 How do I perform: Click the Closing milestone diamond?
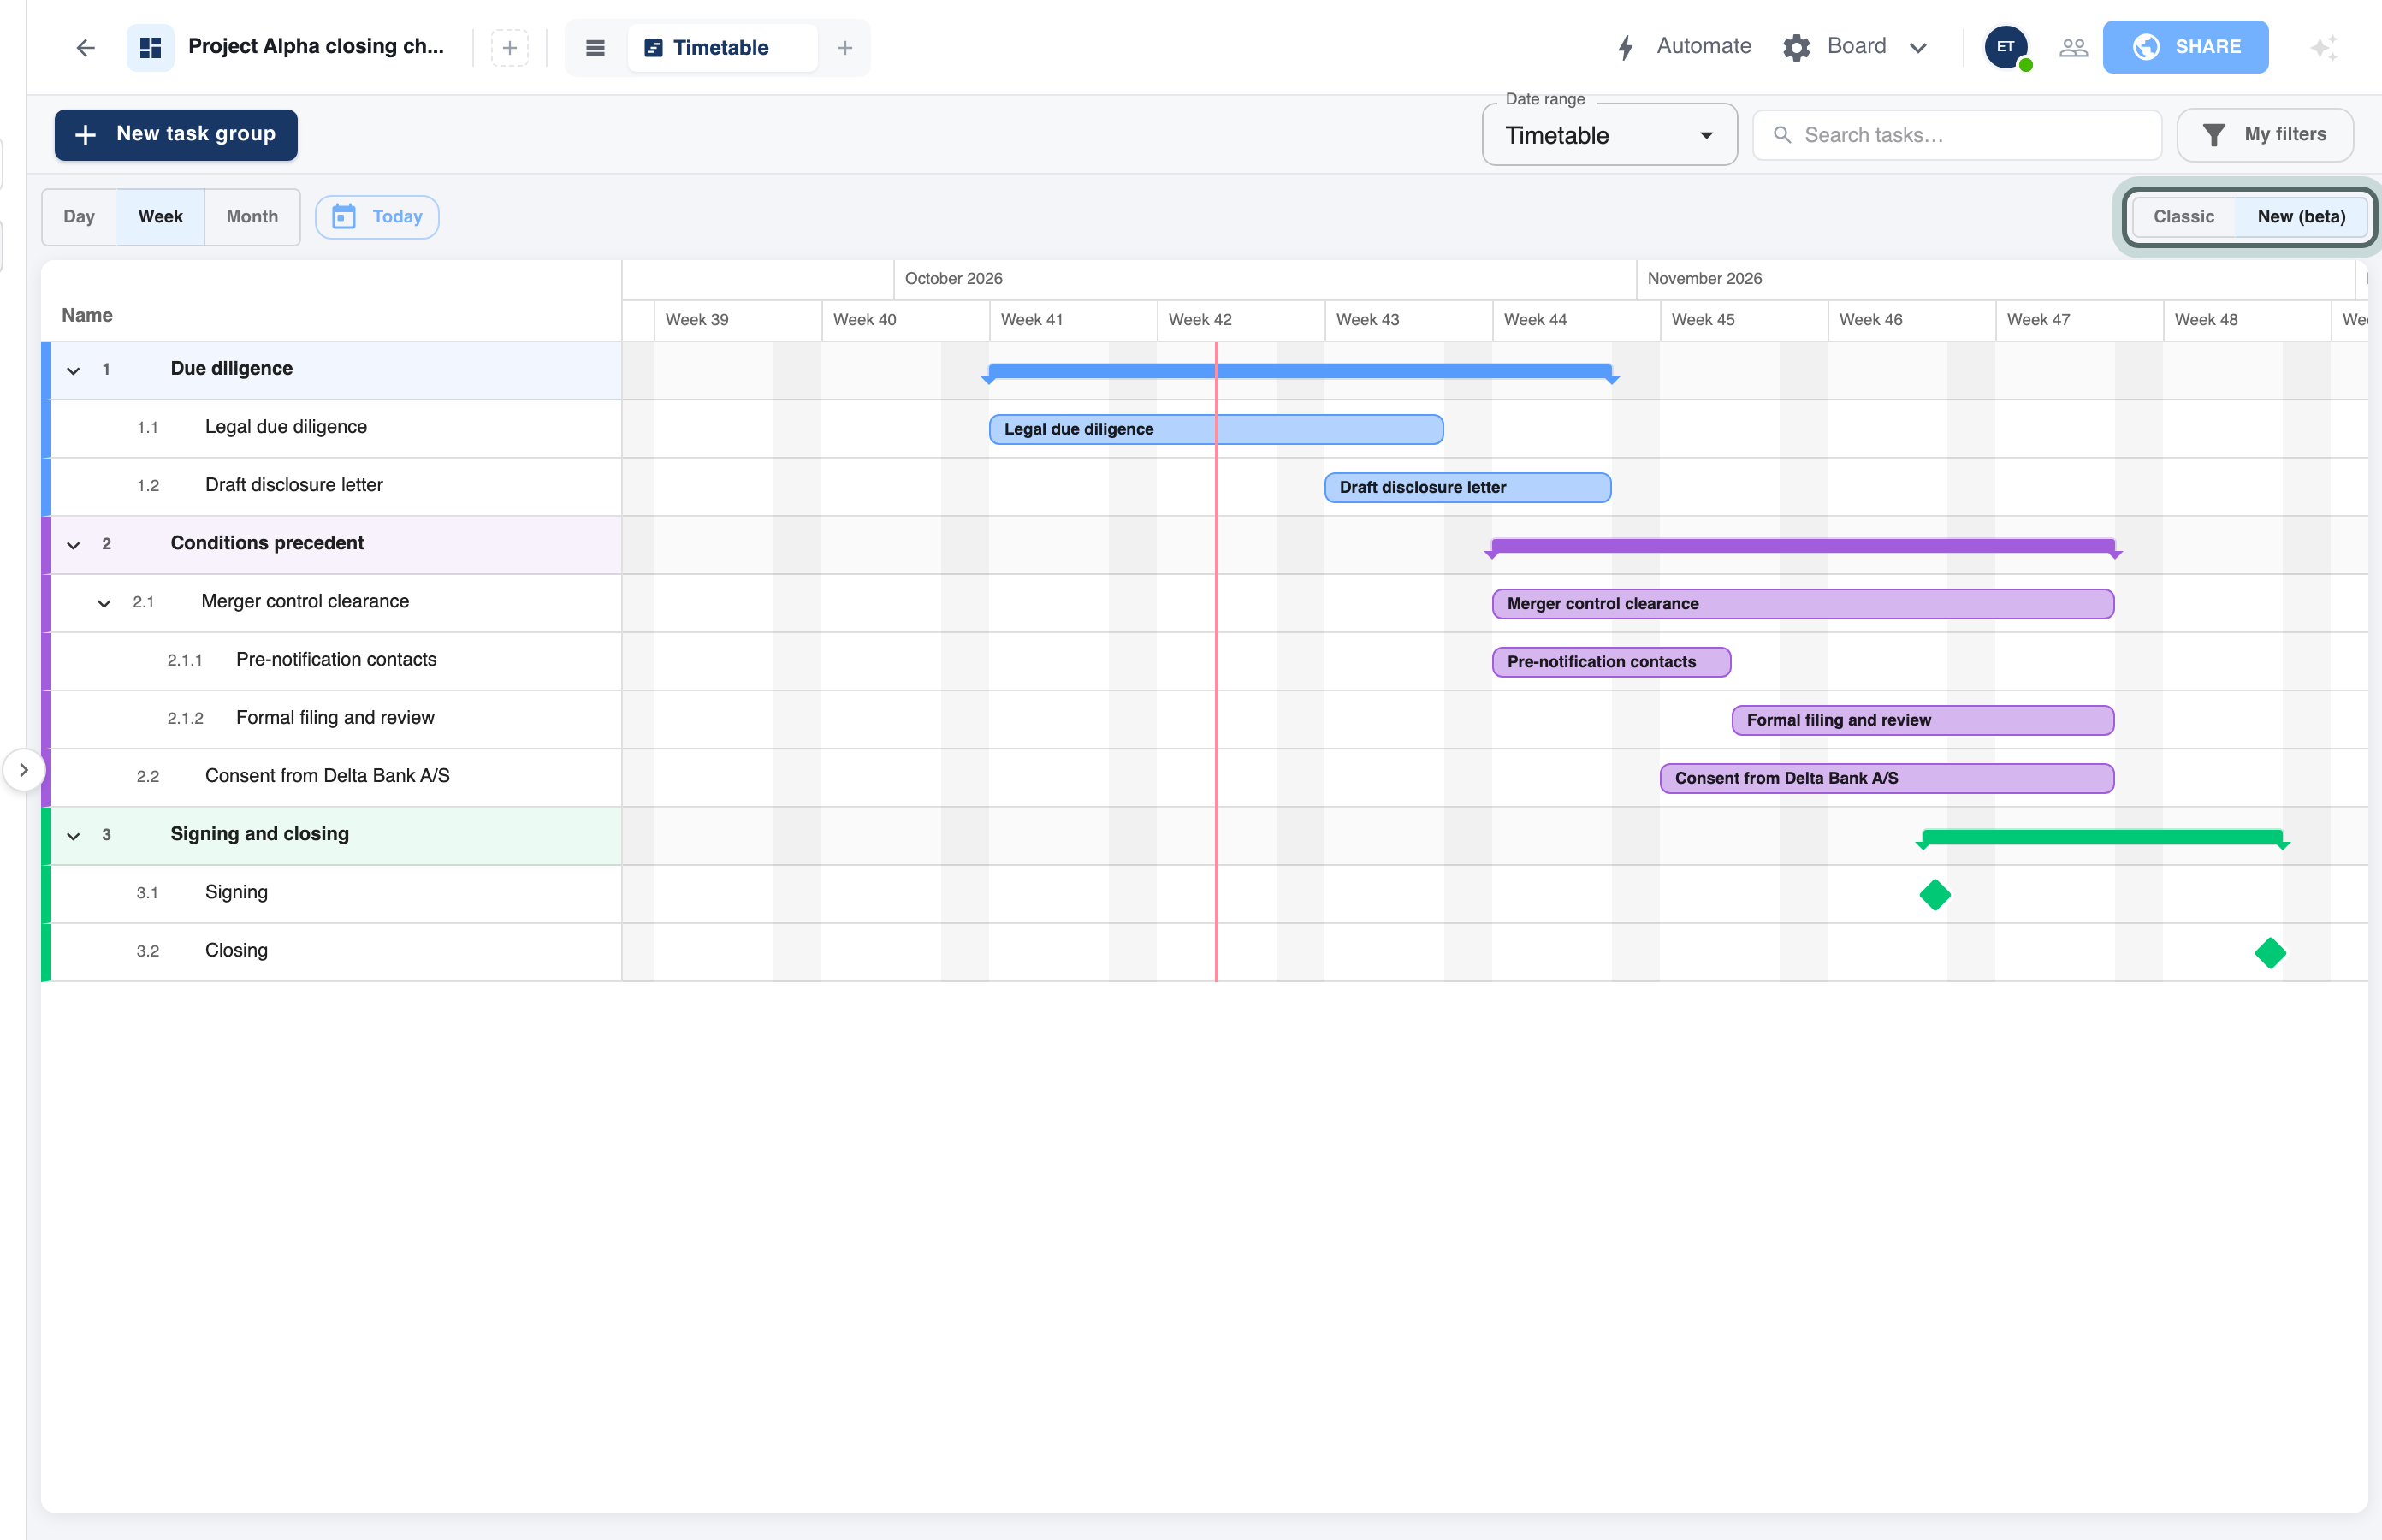pos(2270,952)
